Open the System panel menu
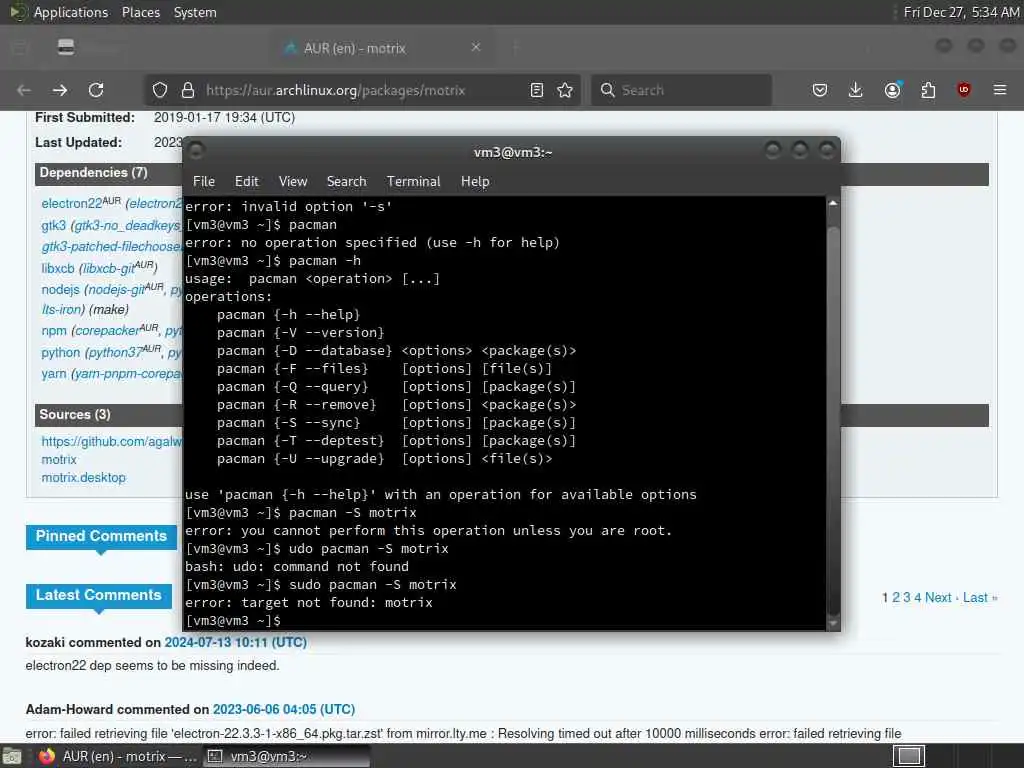The width and height of the screenshot is (1024, 768). 195,12
